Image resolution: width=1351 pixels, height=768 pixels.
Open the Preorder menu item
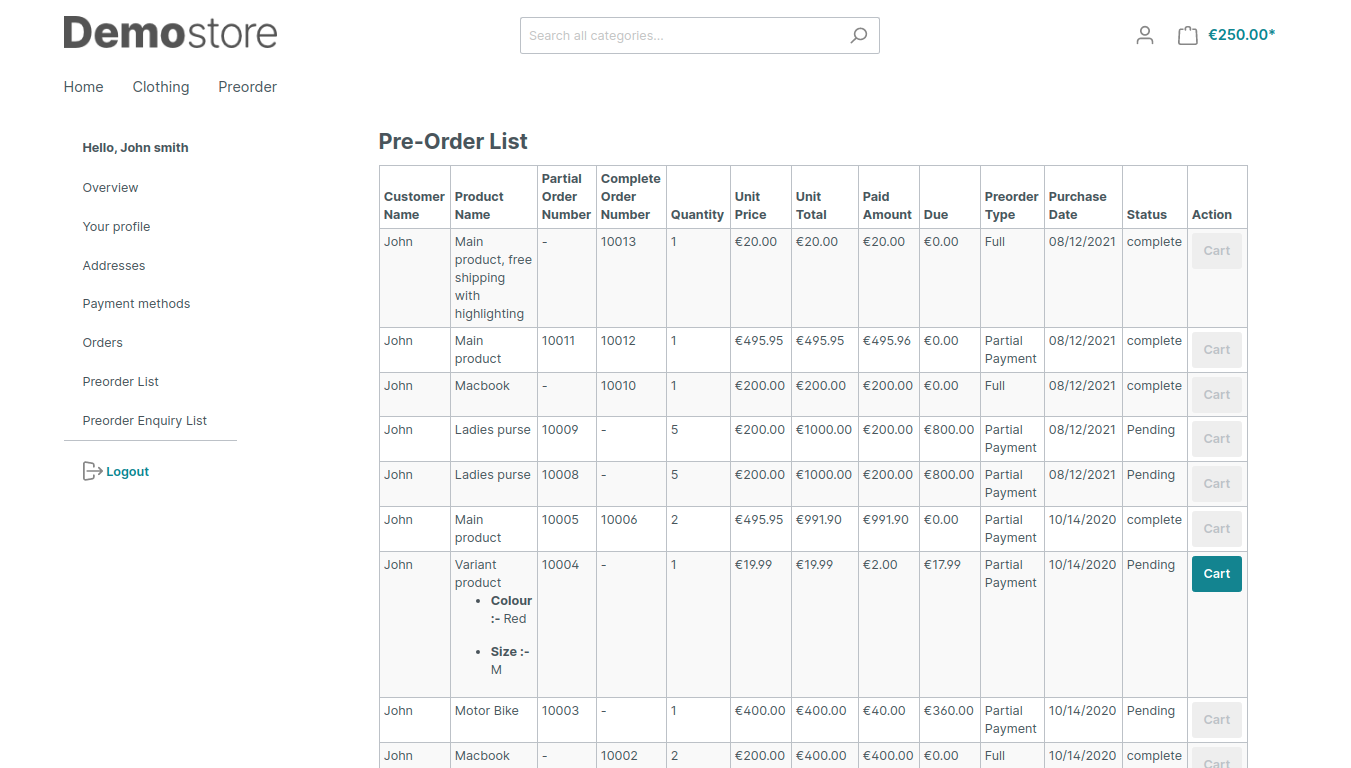(x=248, y=87)
